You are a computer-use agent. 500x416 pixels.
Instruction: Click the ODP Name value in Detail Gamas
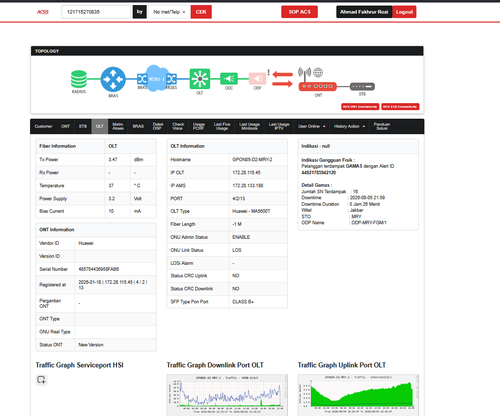click(369, 223)
